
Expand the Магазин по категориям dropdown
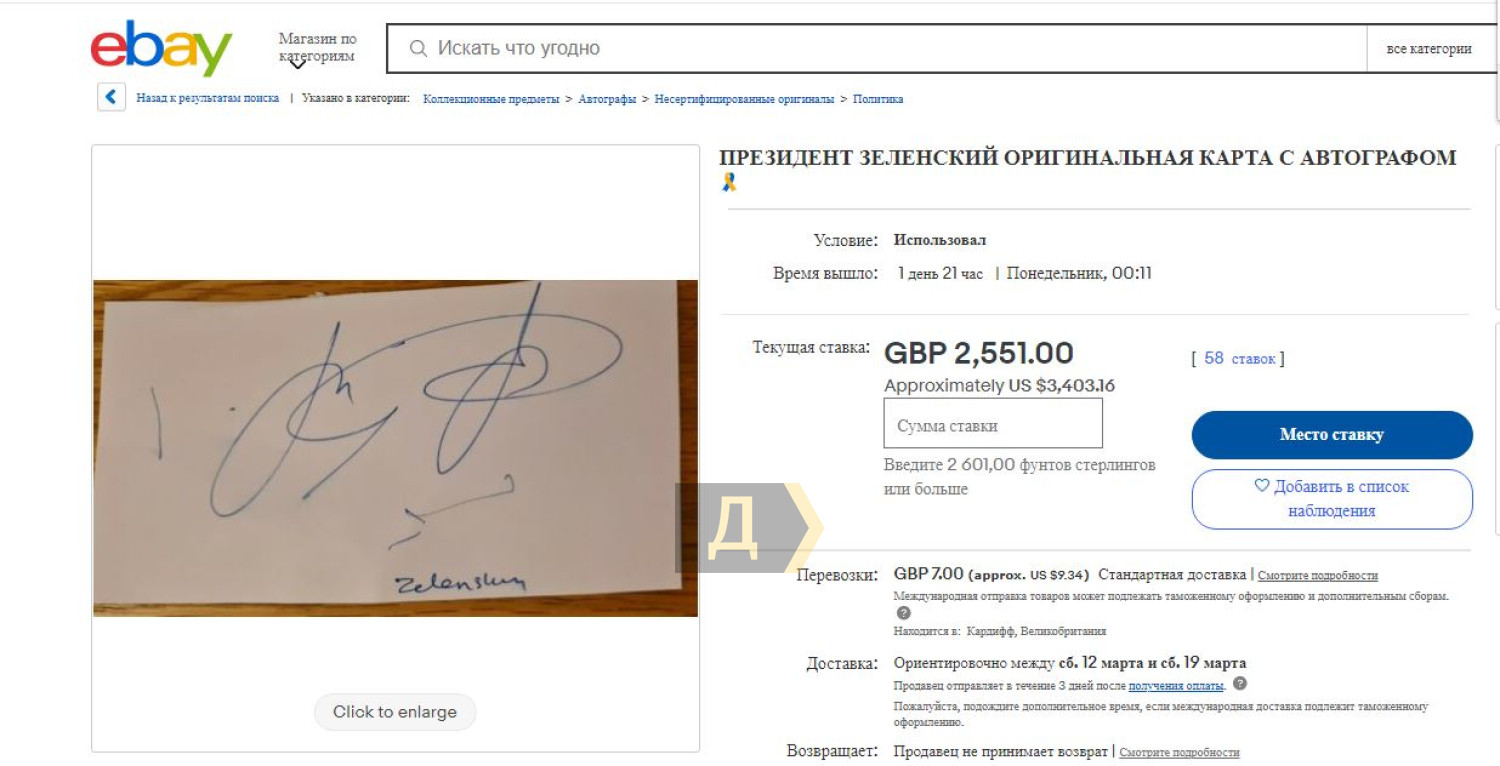point(317,48)
